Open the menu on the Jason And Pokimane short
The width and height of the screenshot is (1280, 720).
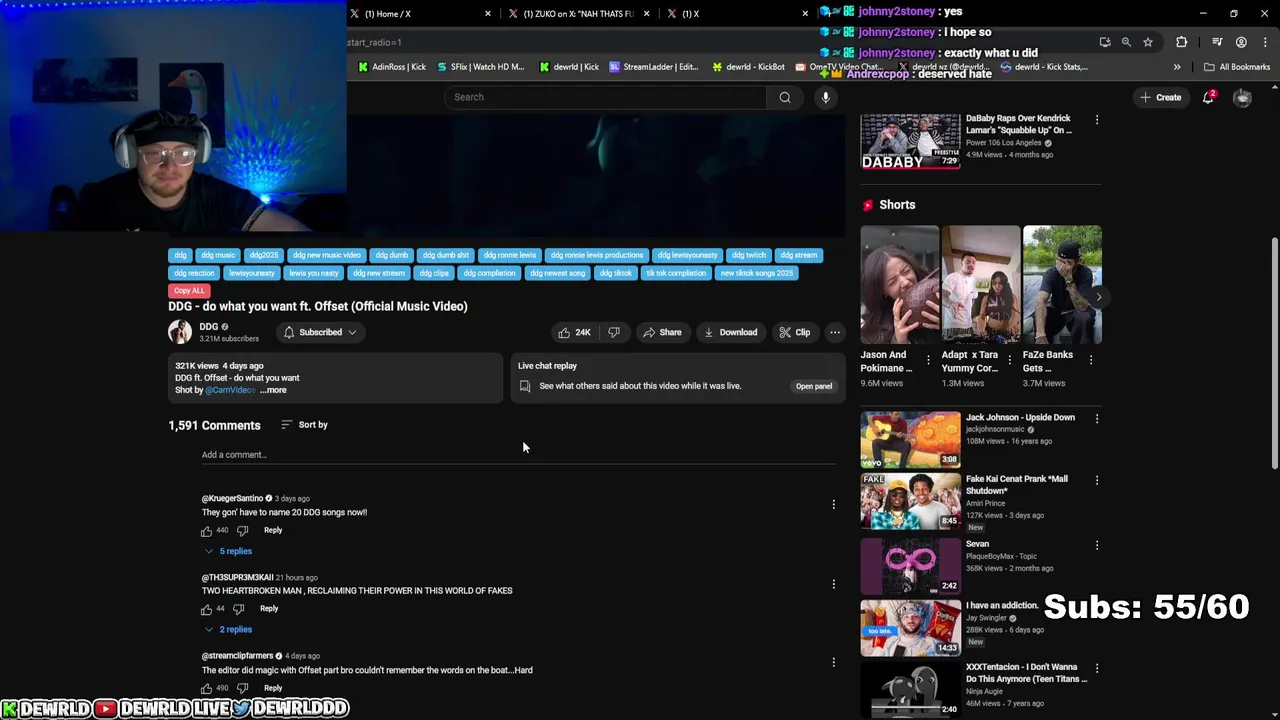click(928, 360)
